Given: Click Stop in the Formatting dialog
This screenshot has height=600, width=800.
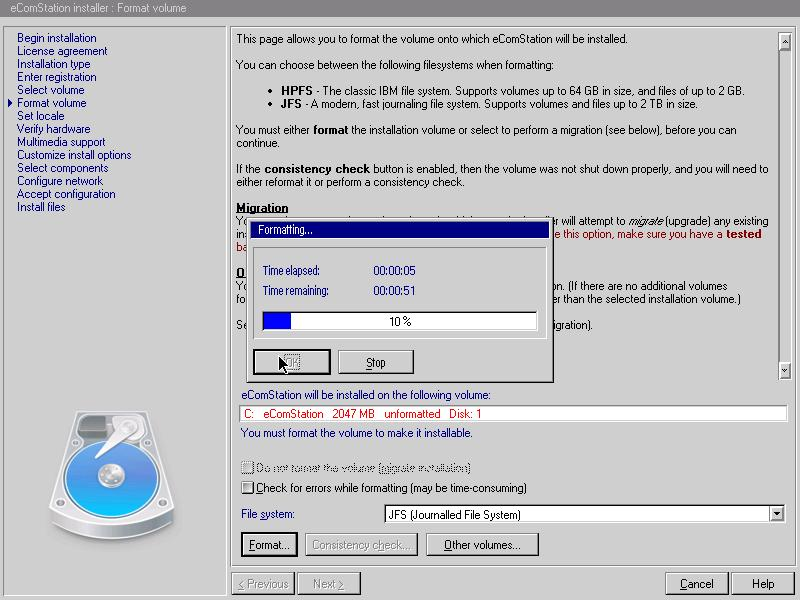Looking at the screenshot, I should point(376,362).
